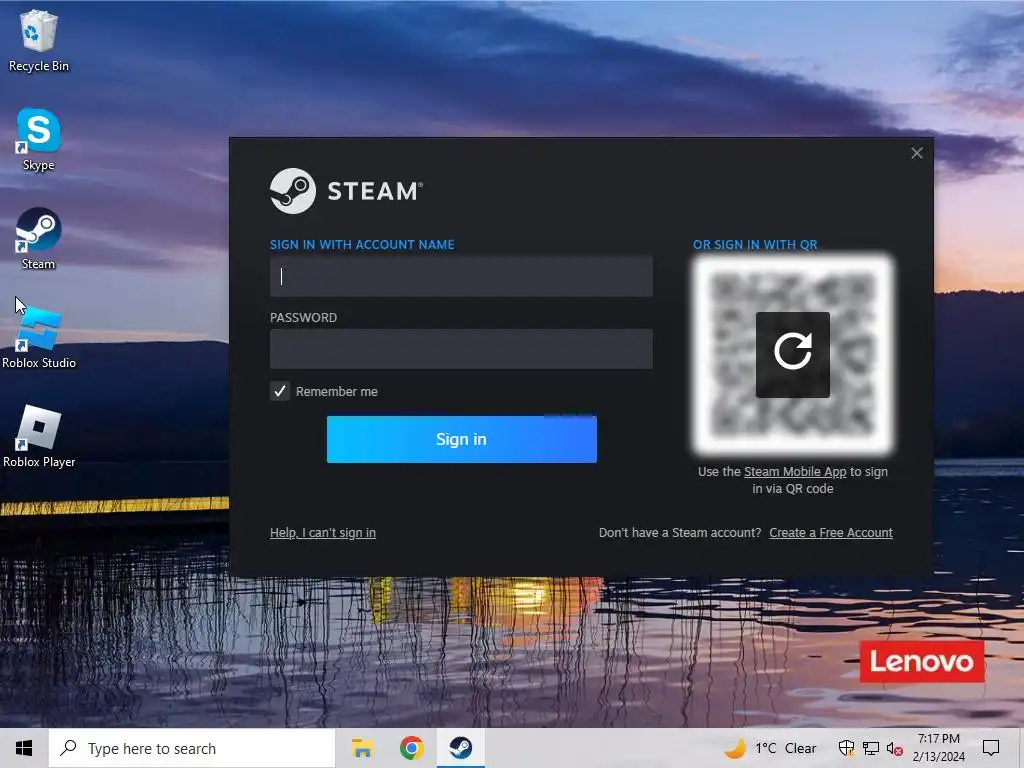Open weather widget showing 1°C Clear
Image resolution: width=1024 pixels, height=768 pixels.
click(771, 748)
